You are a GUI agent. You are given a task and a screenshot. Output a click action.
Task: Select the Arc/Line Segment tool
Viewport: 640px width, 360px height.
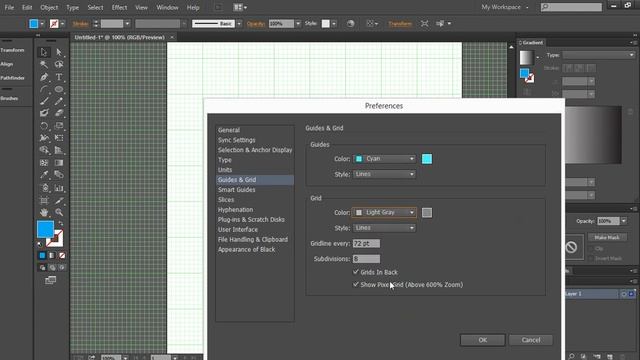[x=44, y=89]
